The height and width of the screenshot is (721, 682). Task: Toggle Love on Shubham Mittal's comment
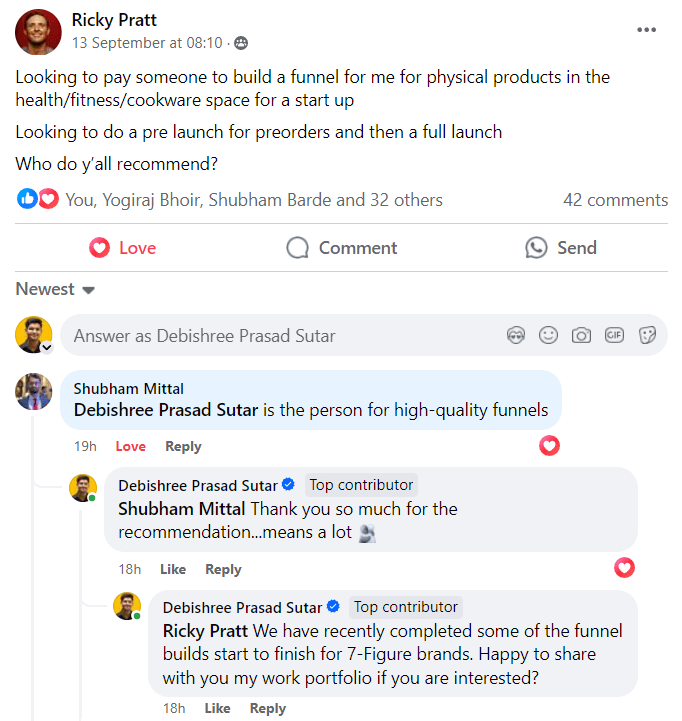(x=130, y=447)
